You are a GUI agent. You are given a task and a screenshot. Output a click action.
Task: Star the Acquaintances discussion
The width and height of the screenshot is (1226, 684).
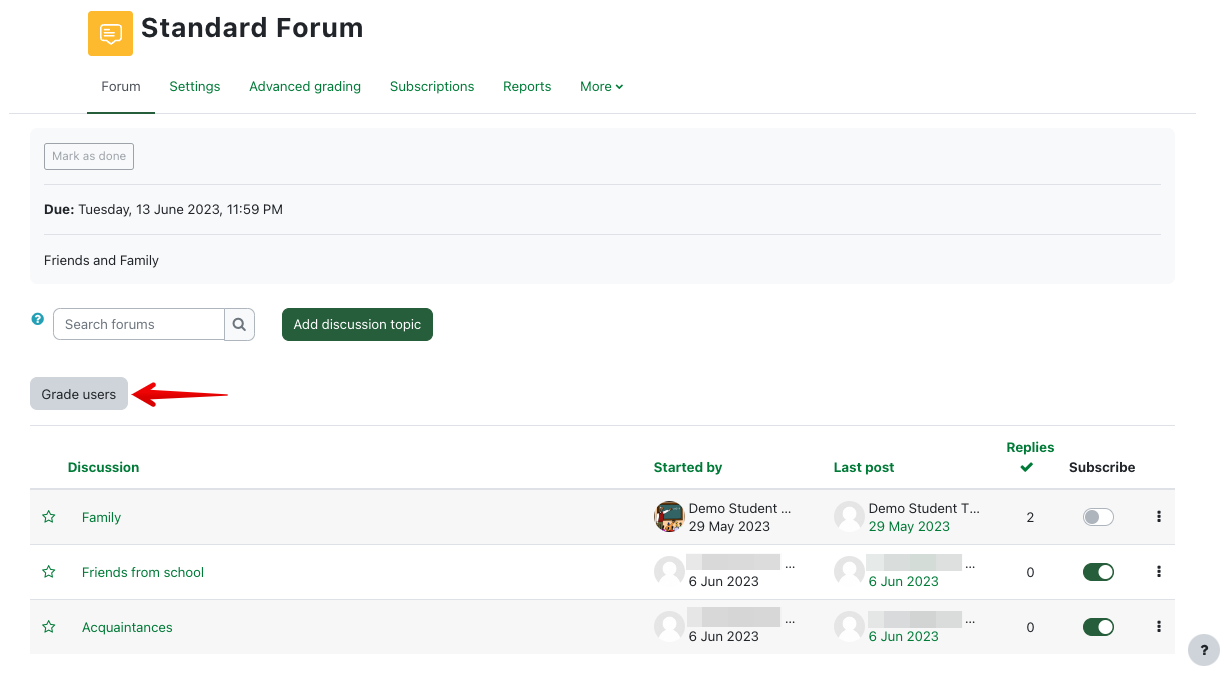tap(48, 627)
